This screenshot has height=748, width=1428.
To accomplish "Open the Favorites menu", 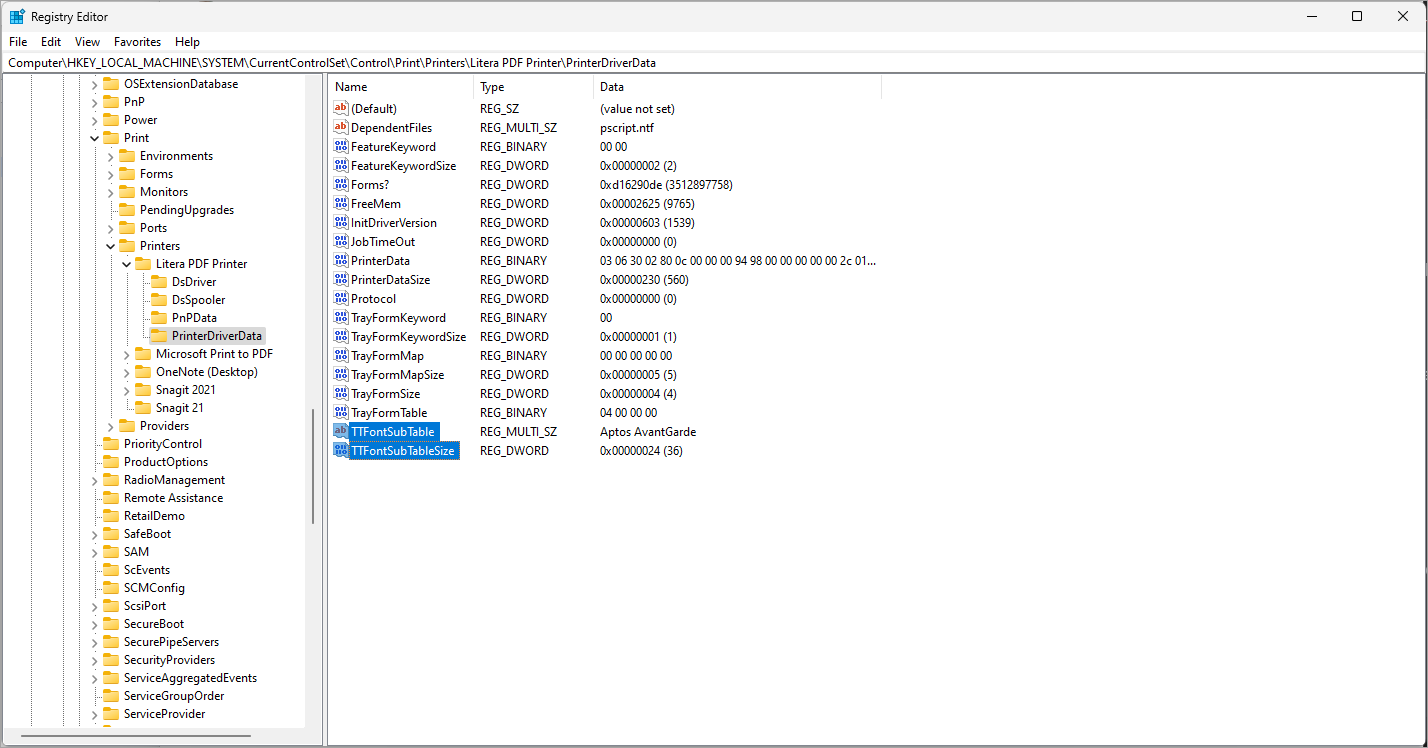I will pyautogui.click(x=137, y=42).
